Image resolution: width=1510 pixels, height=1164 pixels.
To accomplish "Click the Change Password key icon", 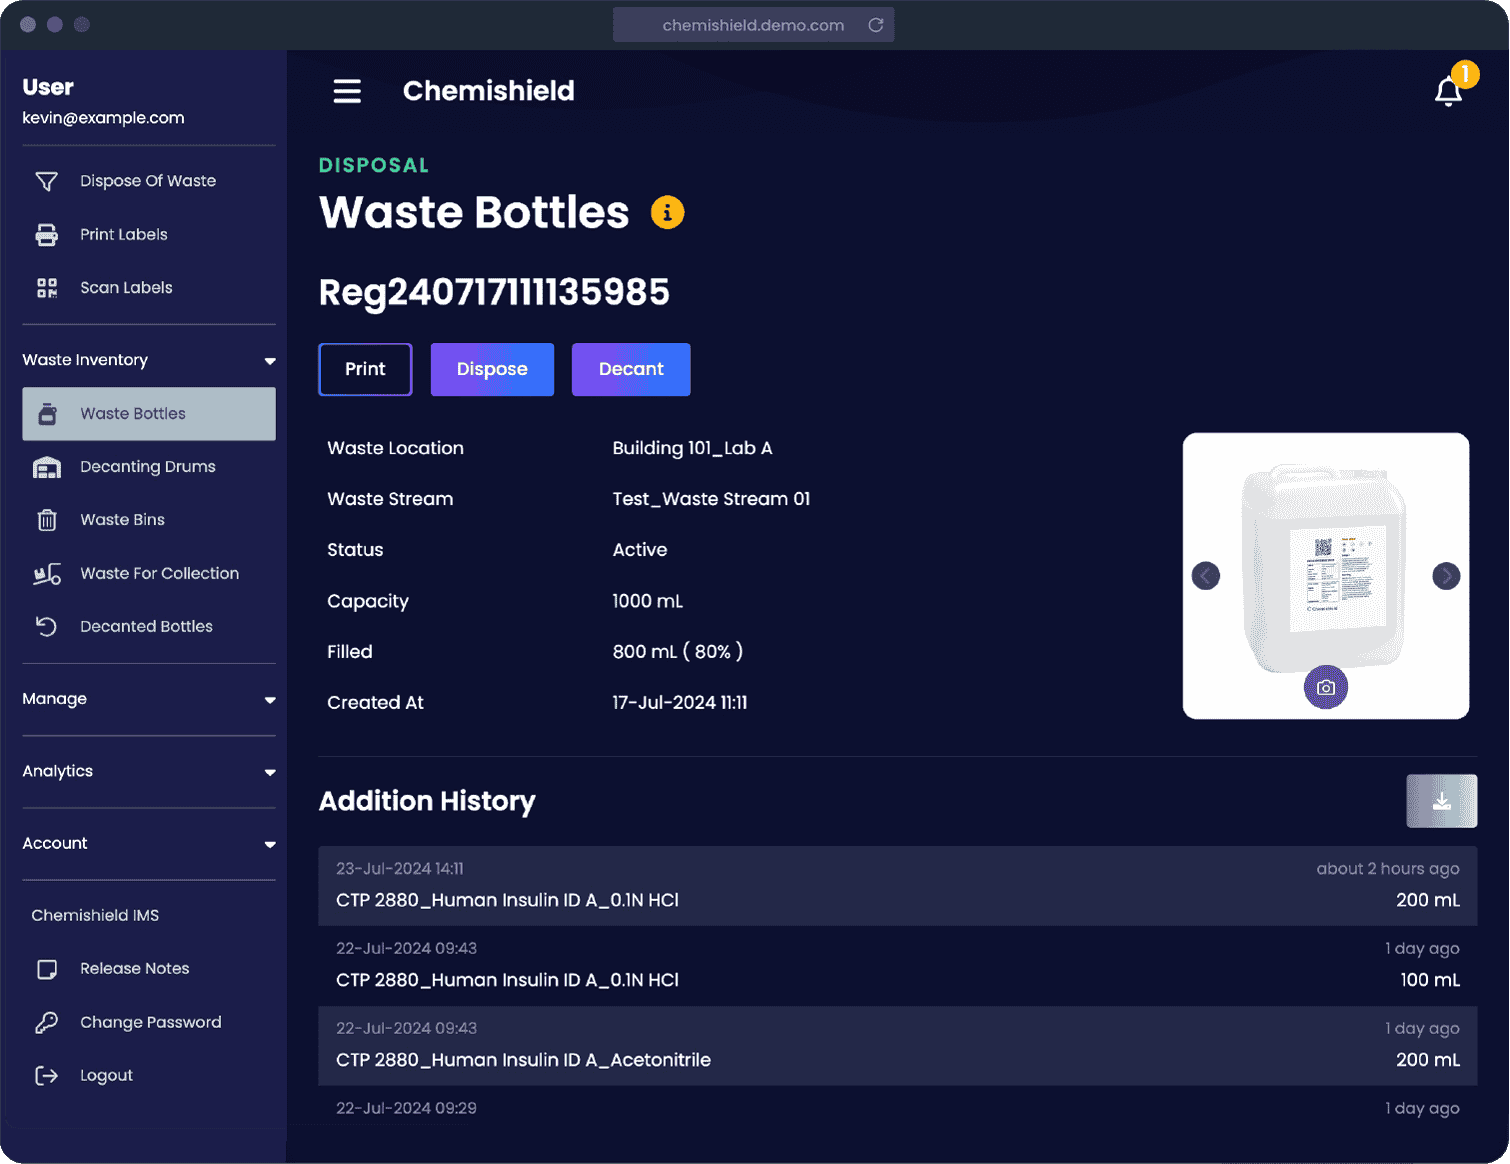I will (47, 1022).
